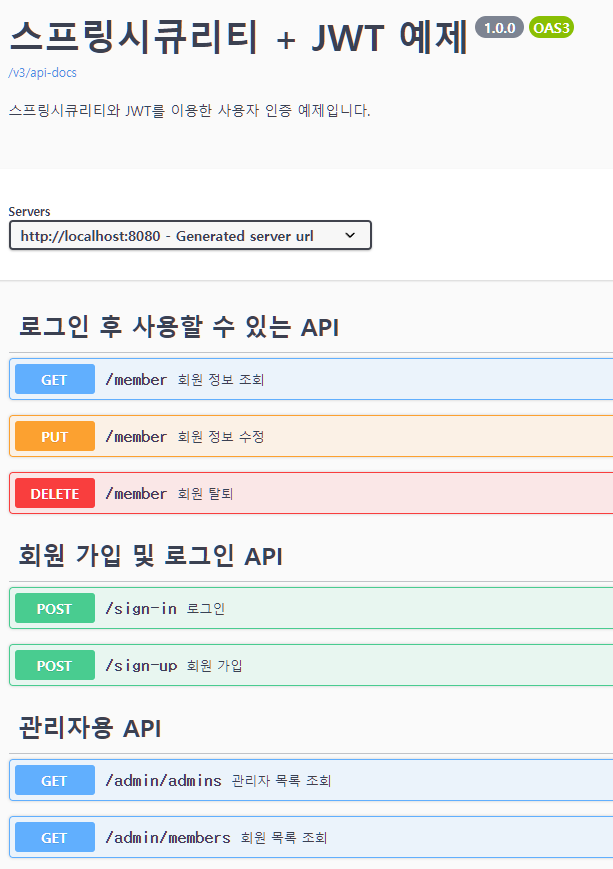Click the Servers label
Viewport: 613px width, 869px height.
(29, 212)
